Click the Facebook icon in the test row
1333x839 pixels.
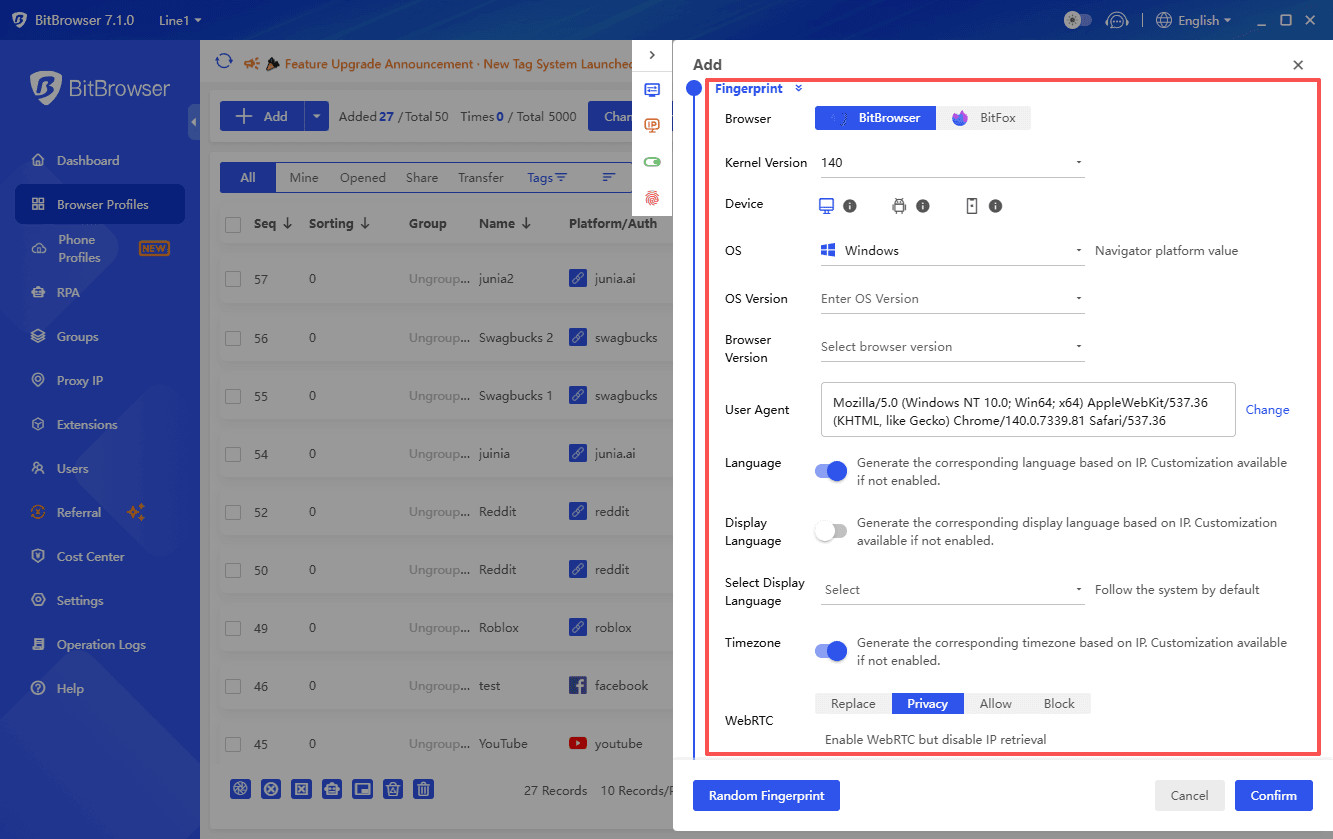coord(578,686)
